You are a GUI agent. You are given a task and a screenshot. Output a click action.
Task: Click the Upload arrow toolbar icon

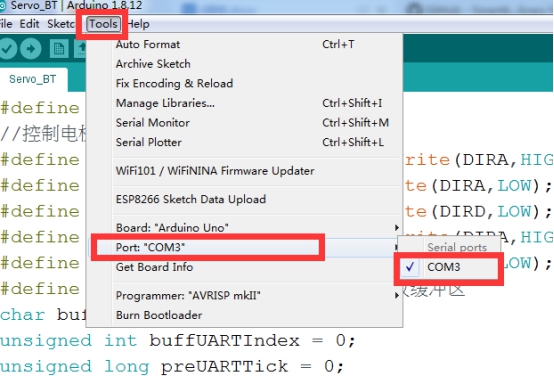pos(31,48)
